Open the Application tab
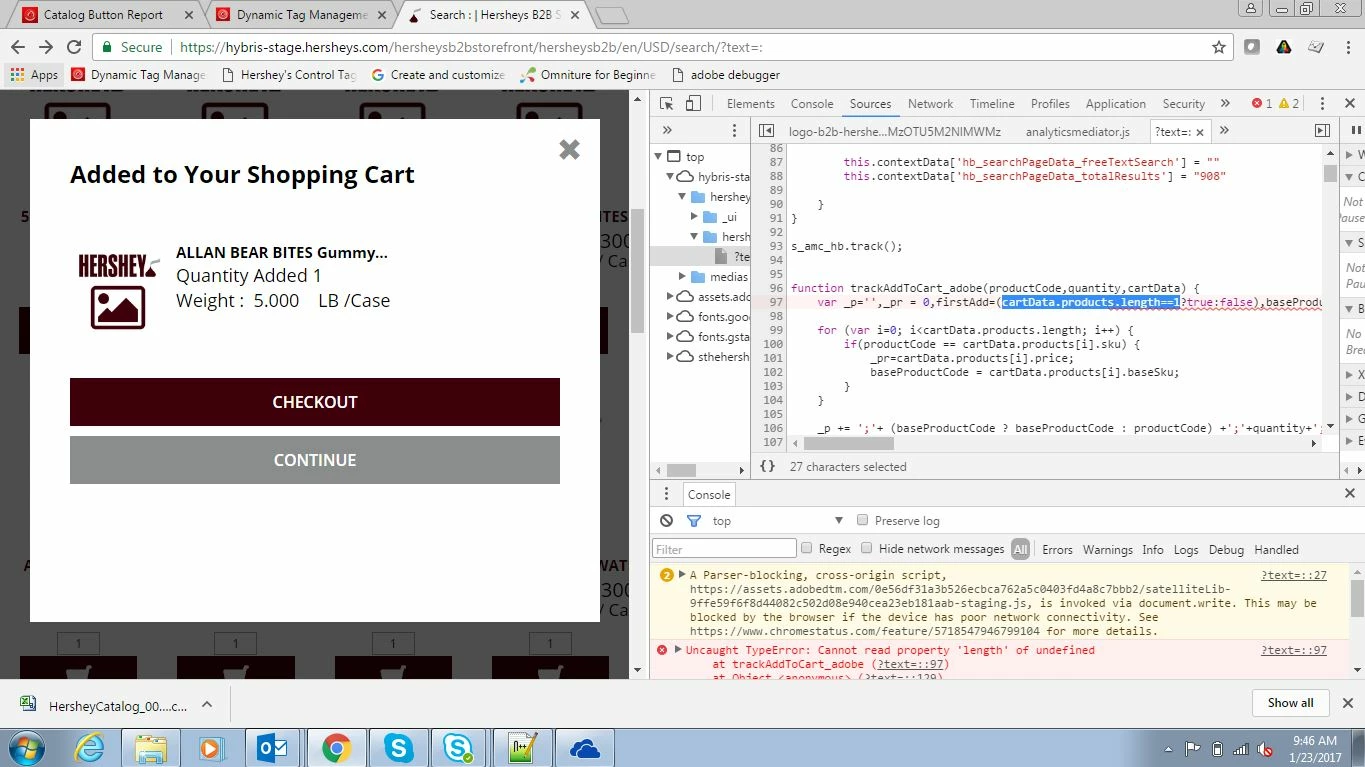This screenshot has width=1365, height=767. click(x=1116, y=104)
